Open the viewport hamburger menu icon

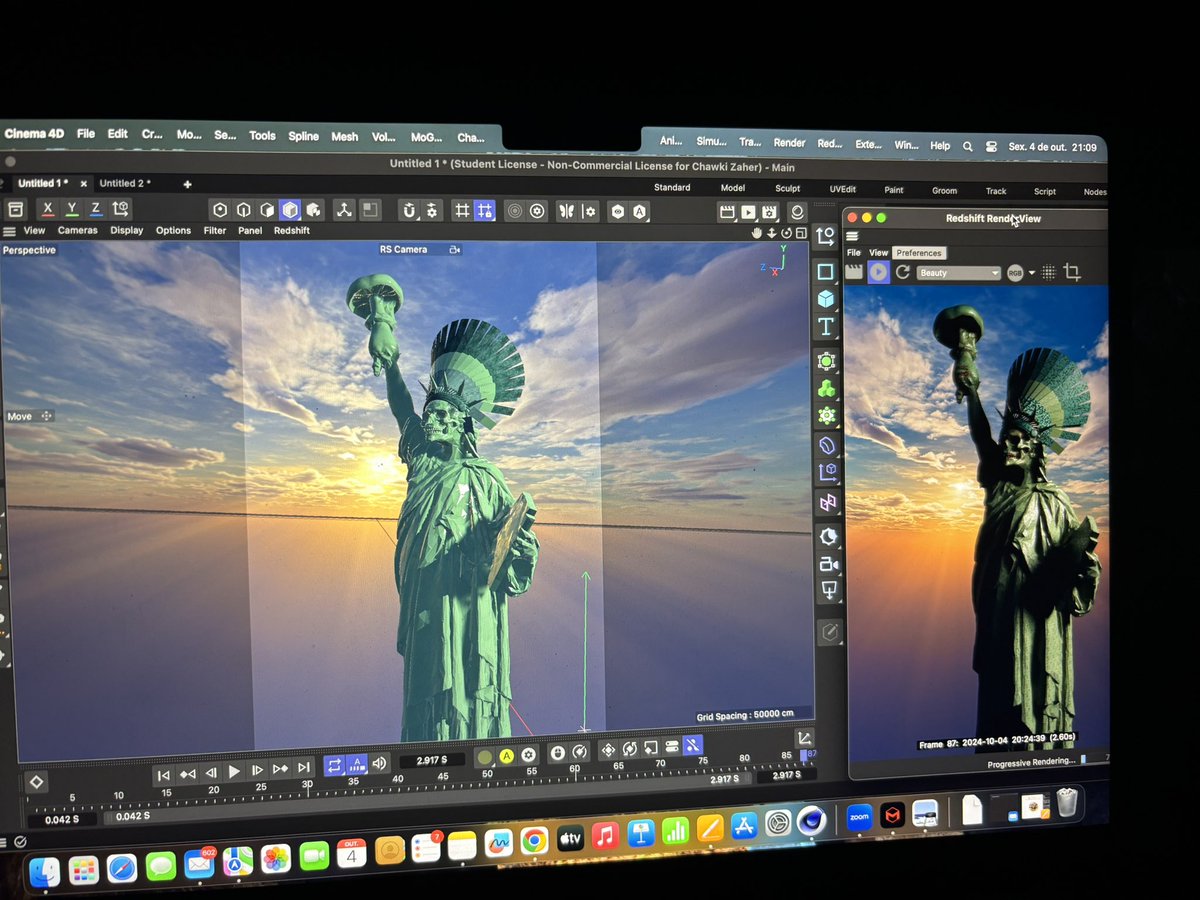pyautogui.click(x=9, y=231)
